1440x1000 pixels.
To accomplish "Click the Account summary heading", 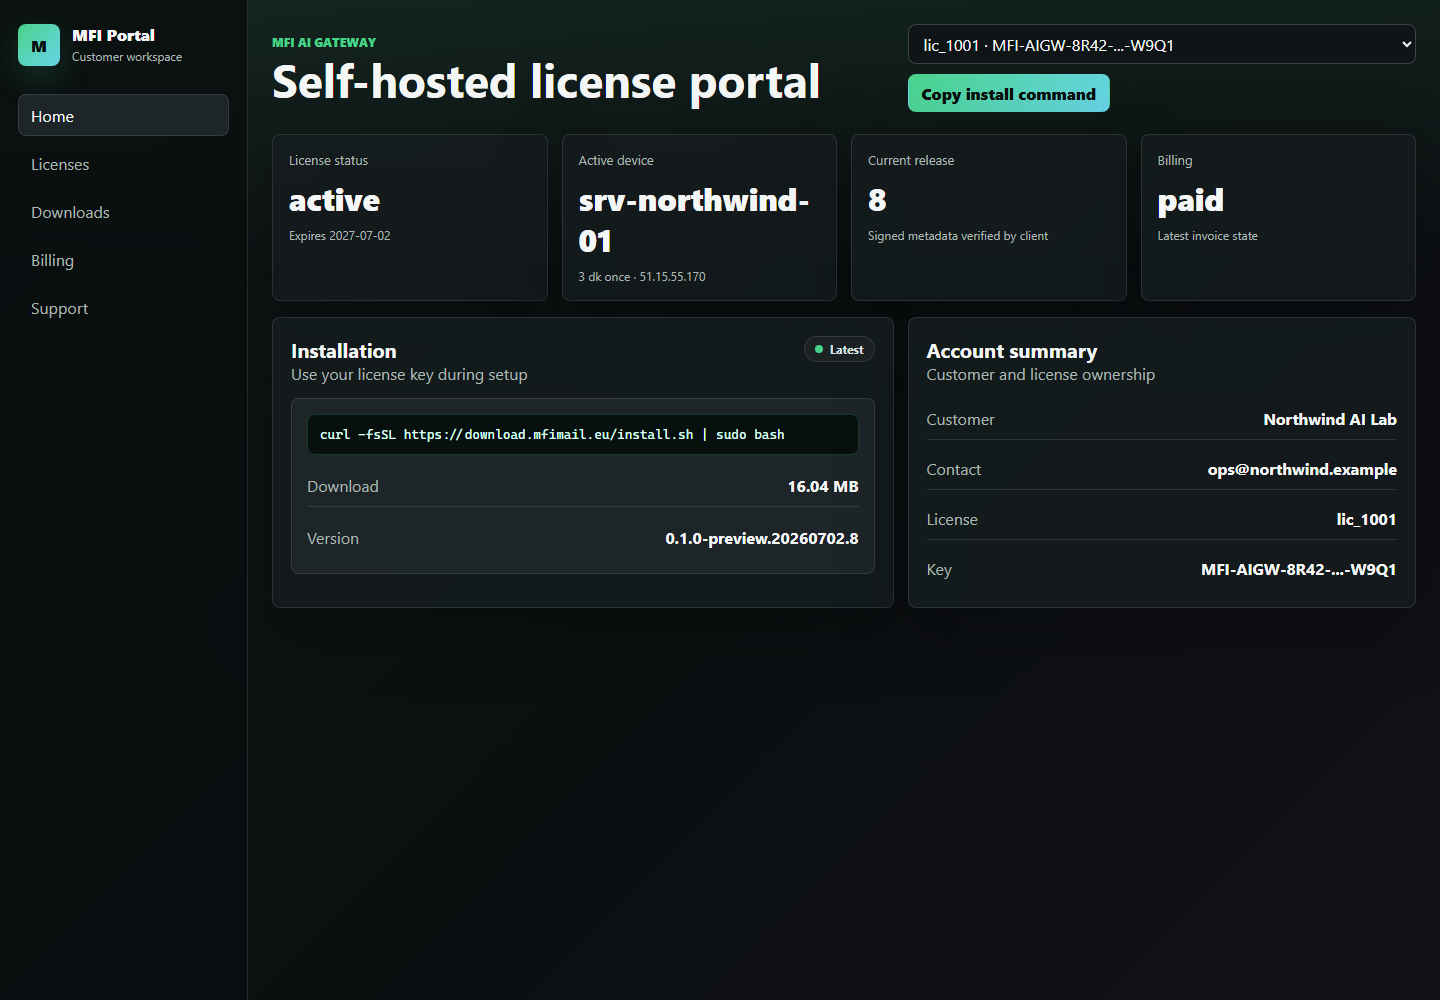I will (x=1012, y=351).
